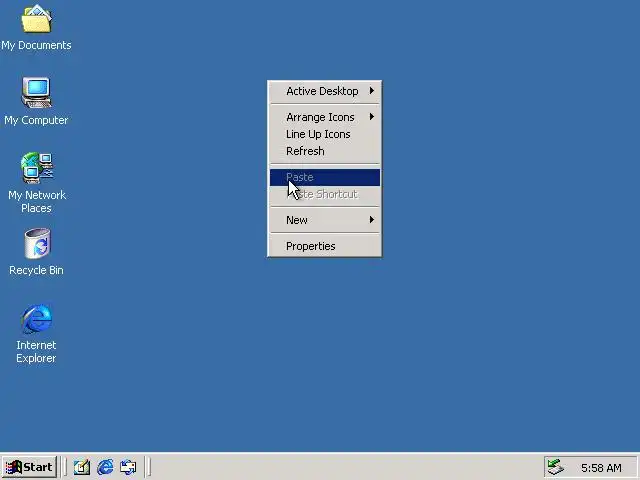Launch Internet Explorer from quick launch bar
This screenshot has height=480, width=640.
(x=105, y=467)
